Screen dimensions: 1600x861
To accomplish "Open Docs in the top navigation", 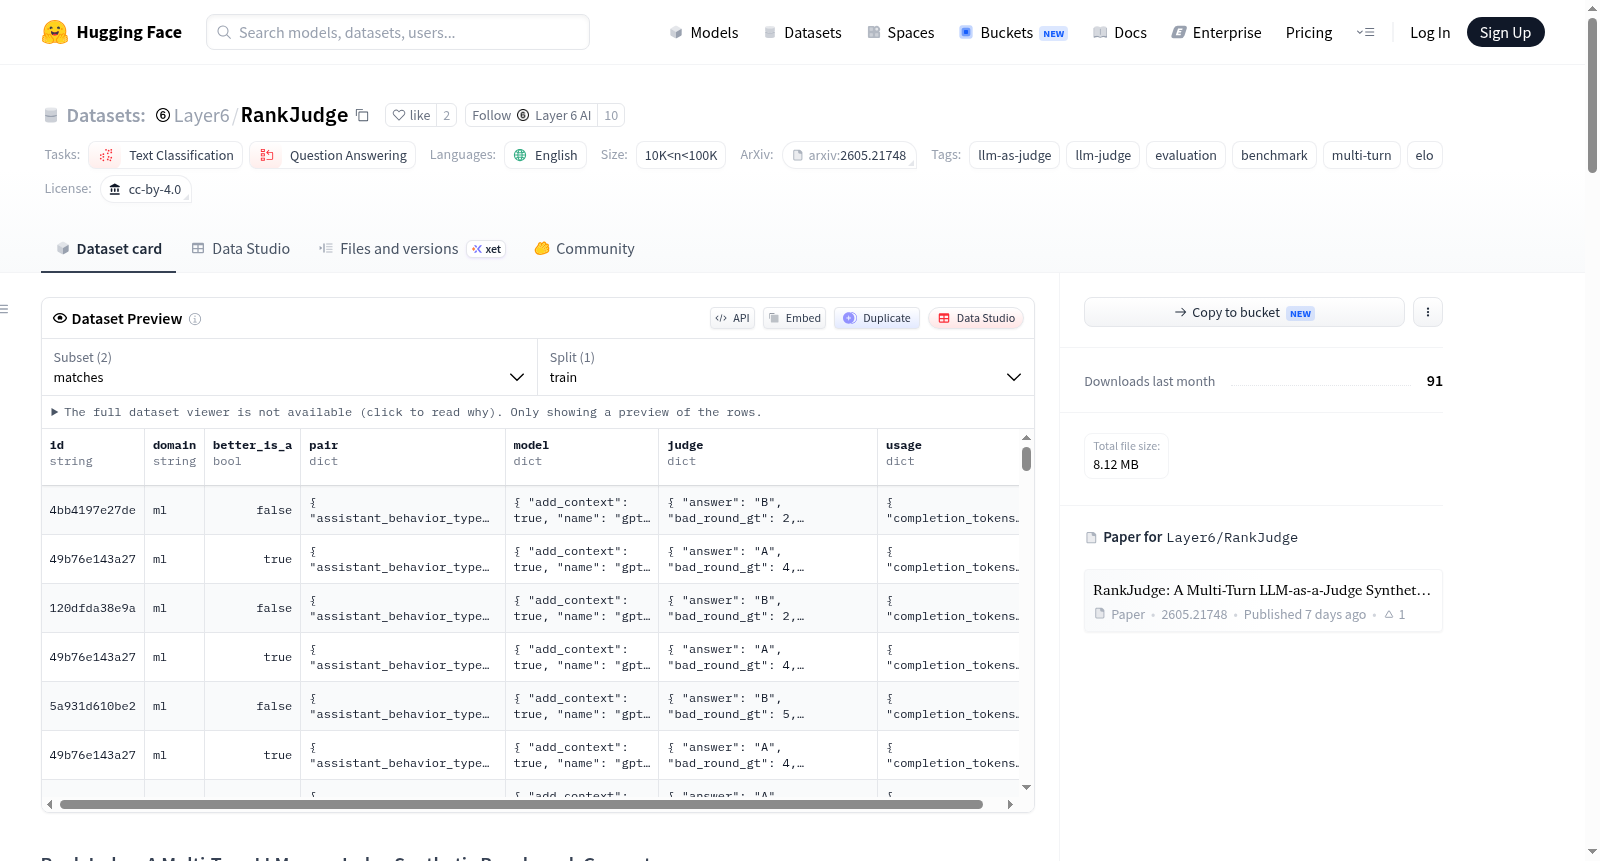I will coord(1120,33).
